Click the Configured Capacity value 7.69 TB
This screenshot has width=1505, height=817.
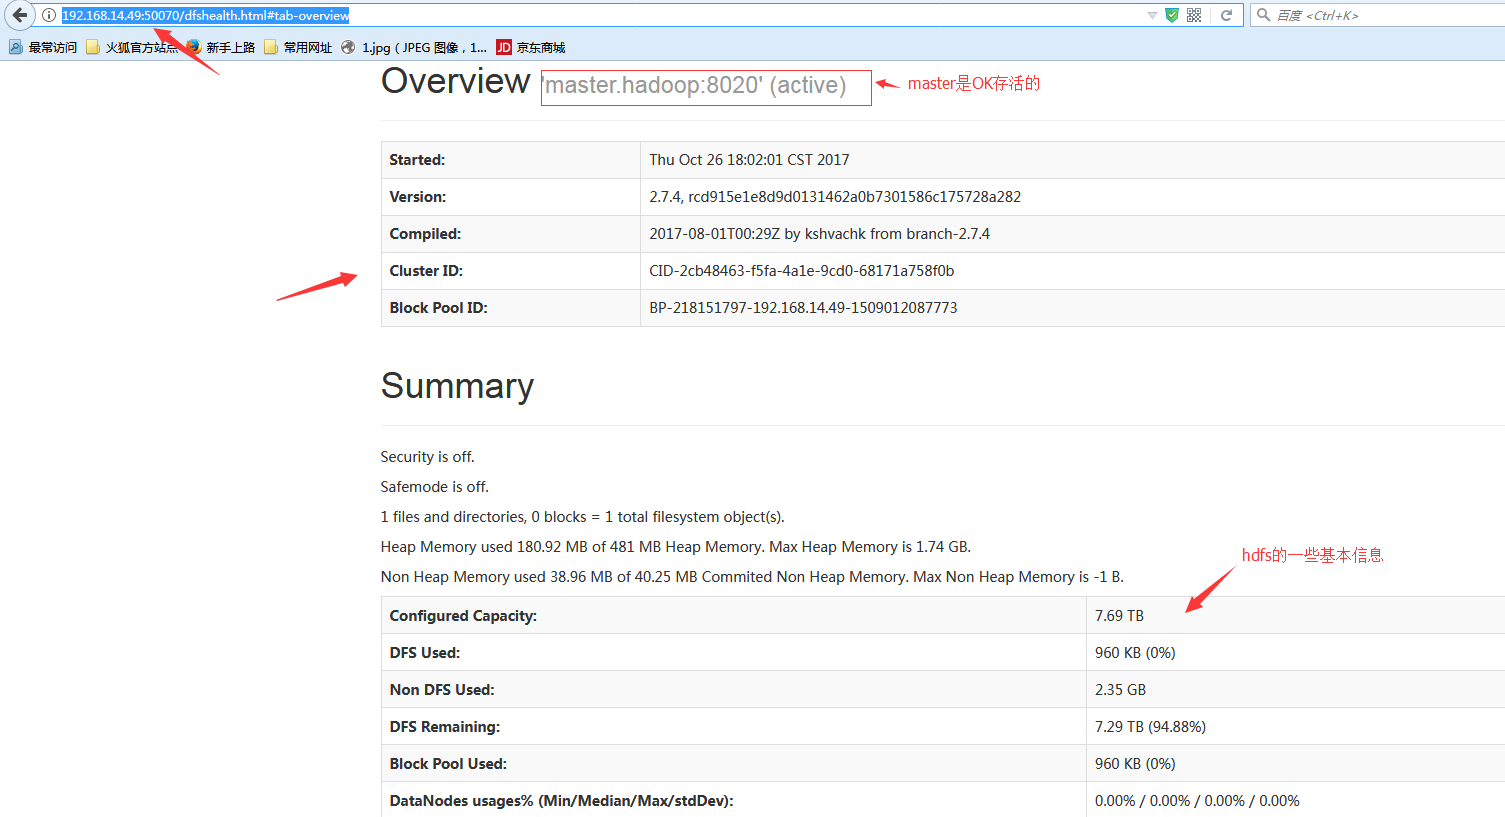click(1119, 616)
